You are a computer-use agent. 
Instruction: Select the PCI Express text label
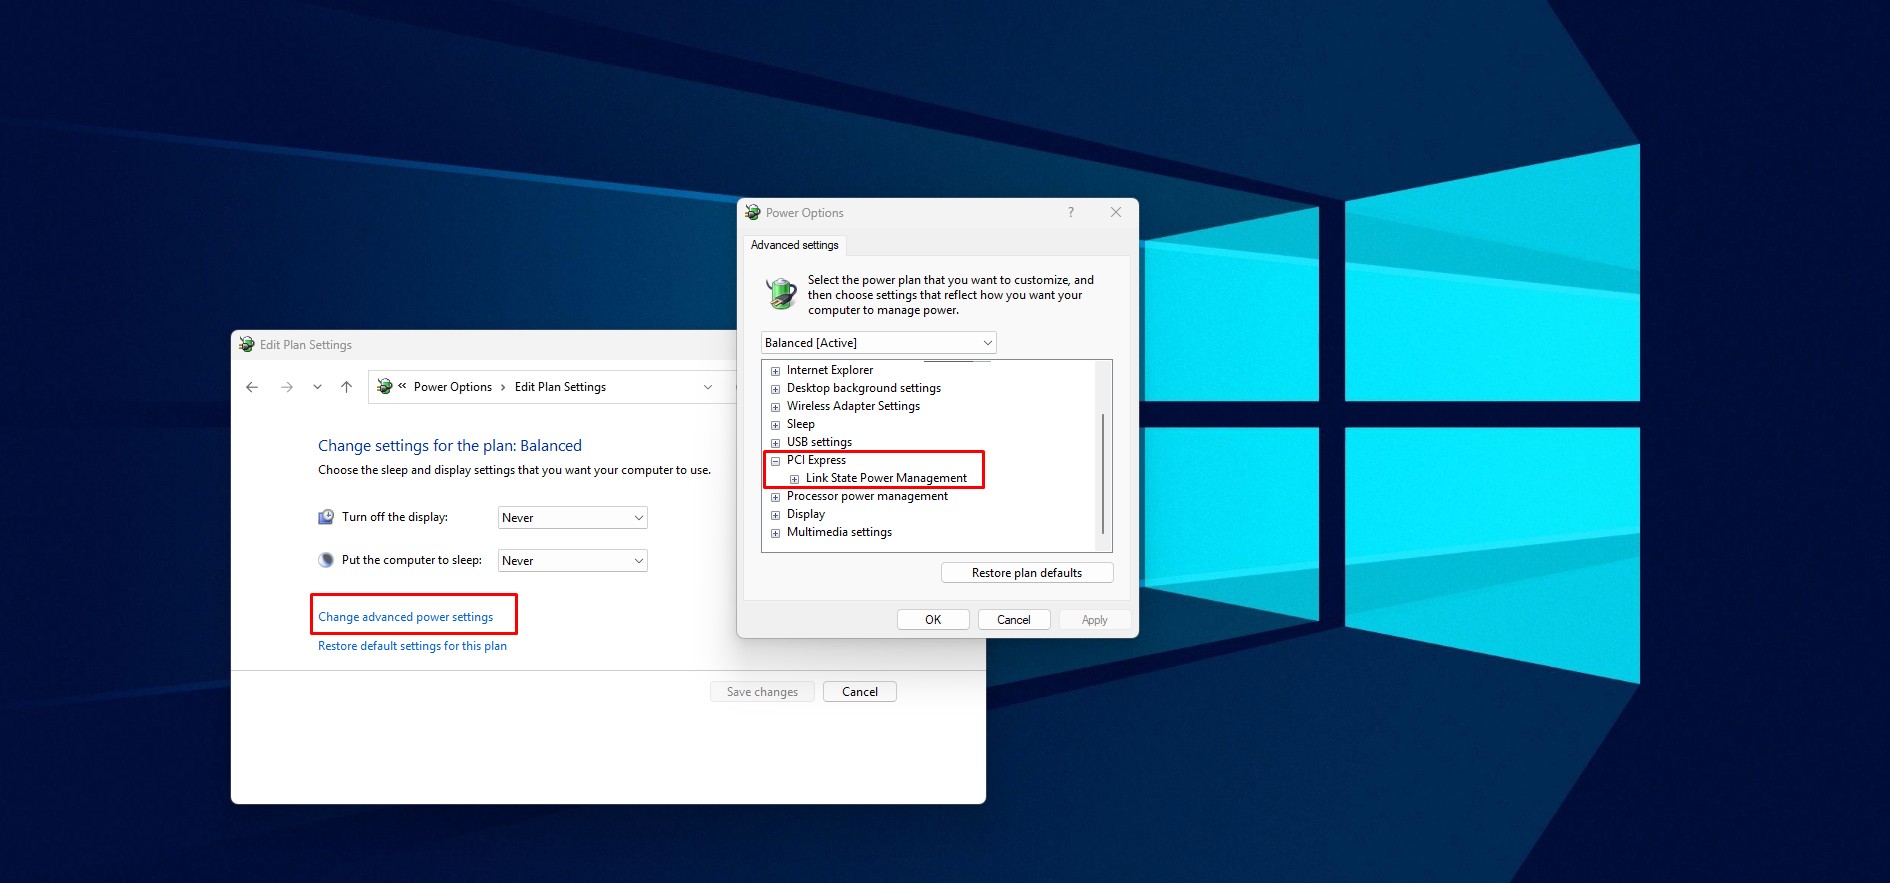(816, 460)
